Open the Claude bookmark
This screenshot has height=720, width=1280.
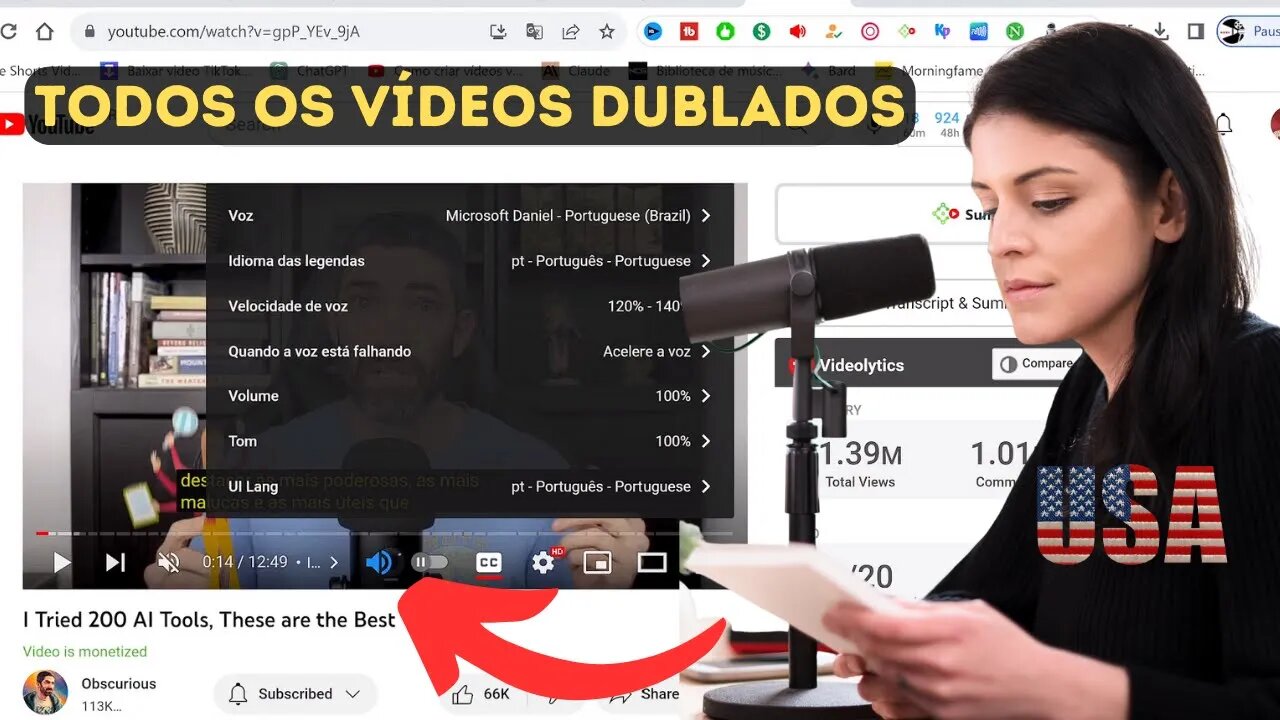click(576, 71)
